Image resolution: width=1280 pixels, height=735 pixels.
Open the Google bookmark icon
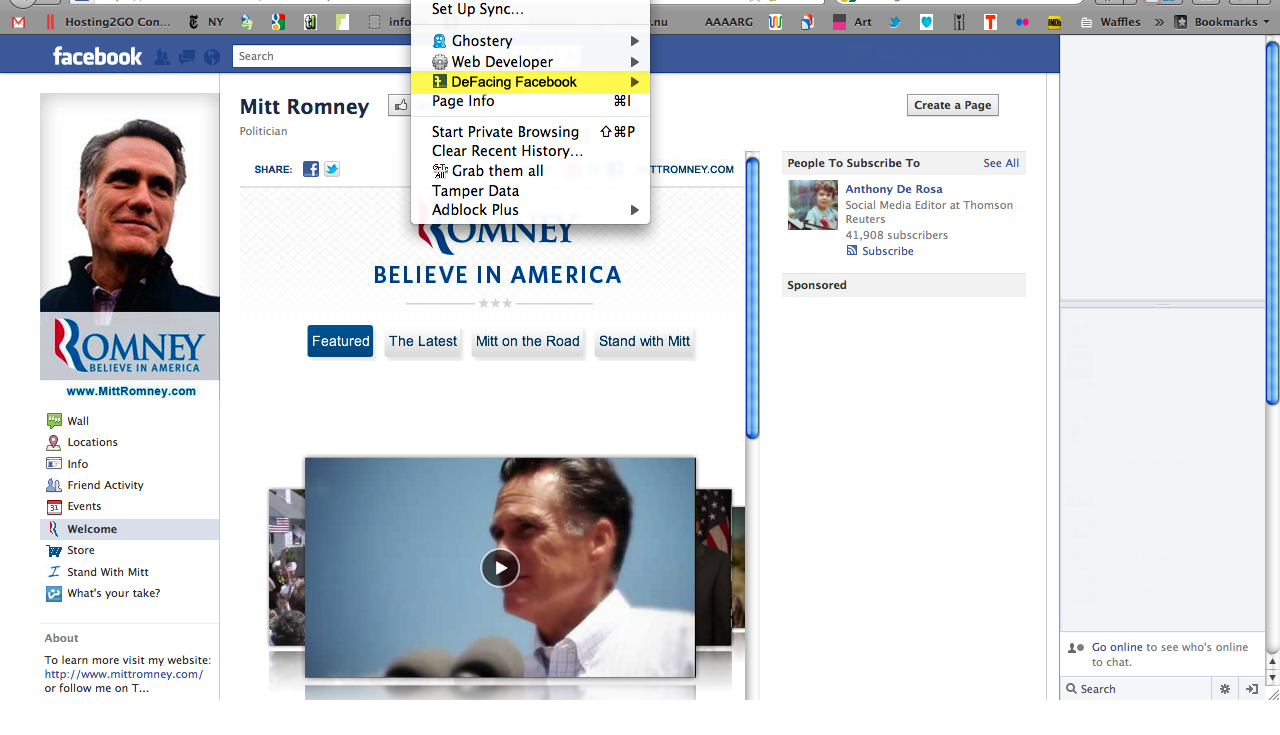(x=278, y=22)
